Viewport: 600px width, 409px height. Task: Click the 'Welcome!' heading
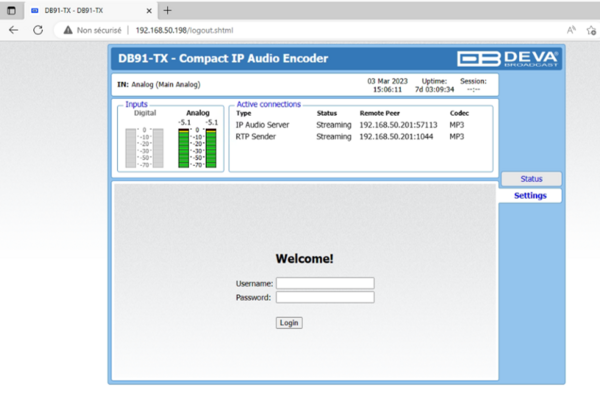point(304,259)
